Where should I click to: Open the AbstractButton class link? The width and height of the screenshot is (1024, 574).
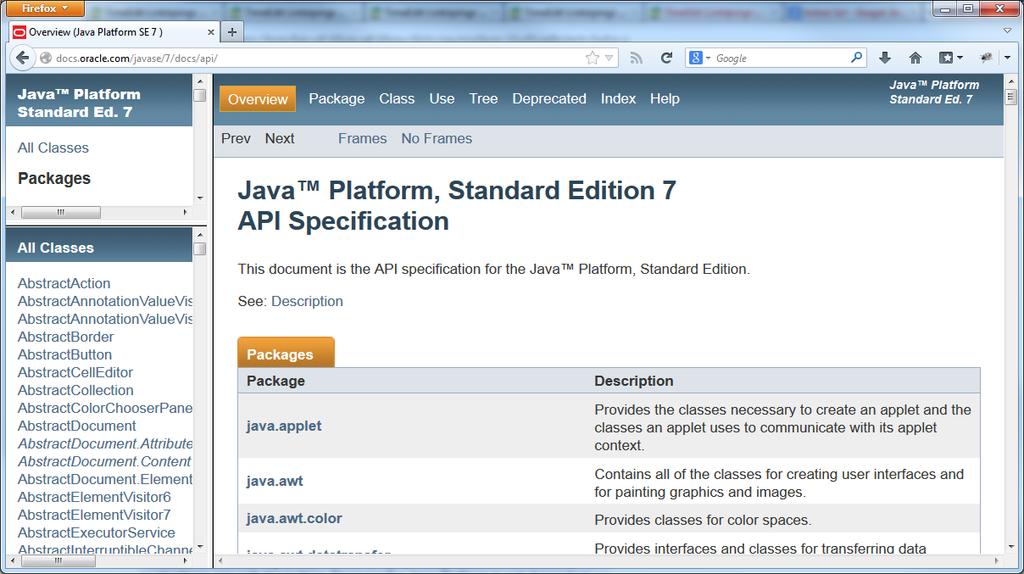(x=65, y=355)
